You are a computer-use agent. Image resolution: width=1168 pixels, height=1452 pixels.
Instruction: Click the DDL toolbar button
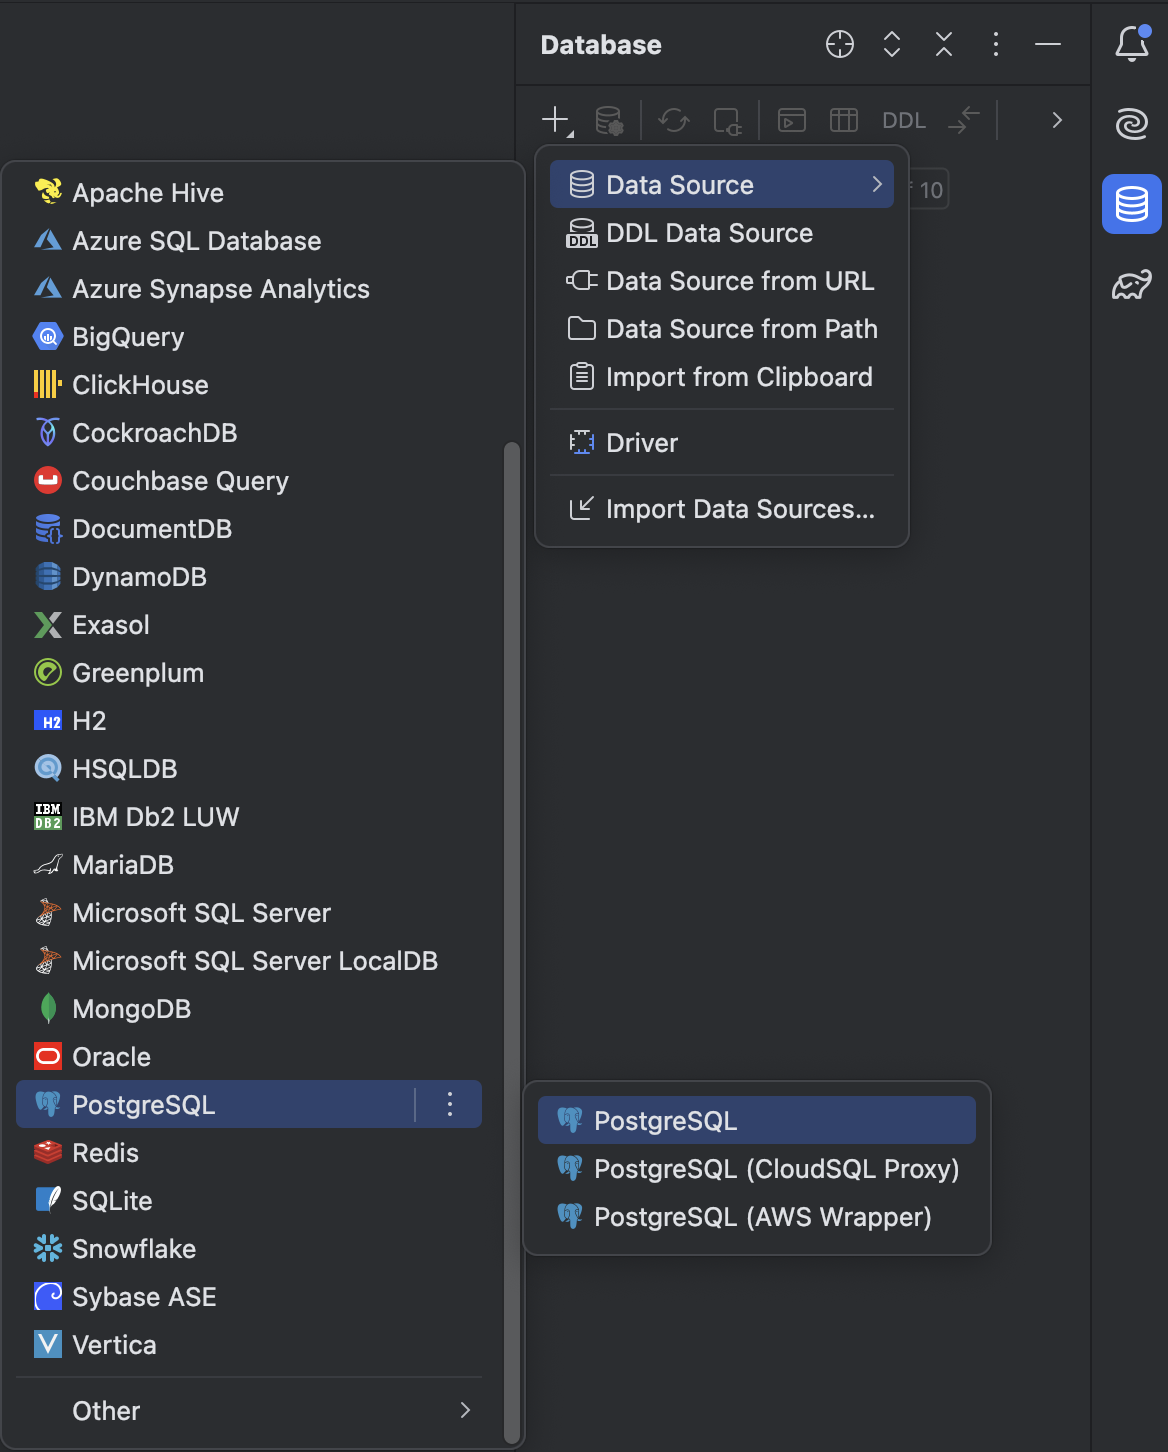[x=904, y=121]
